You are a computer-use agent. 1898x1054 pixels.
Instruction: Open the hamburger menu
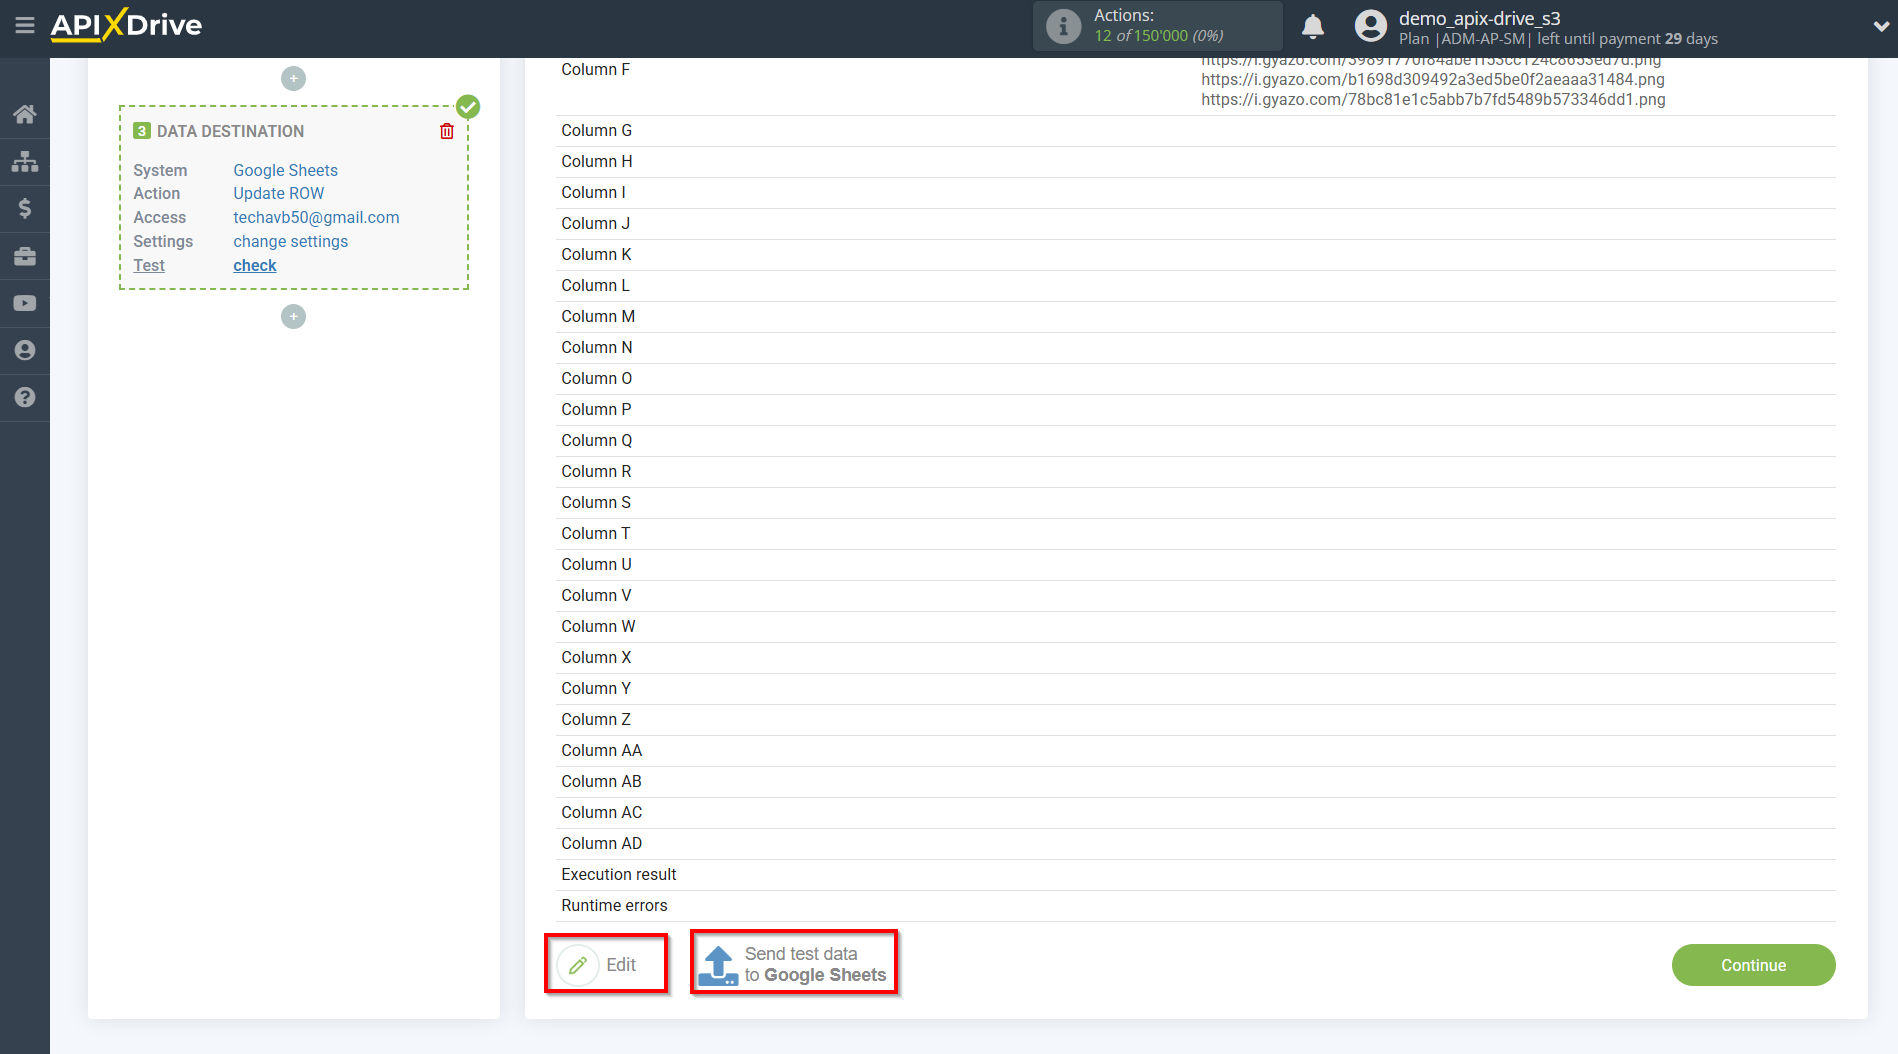point(25,26)
